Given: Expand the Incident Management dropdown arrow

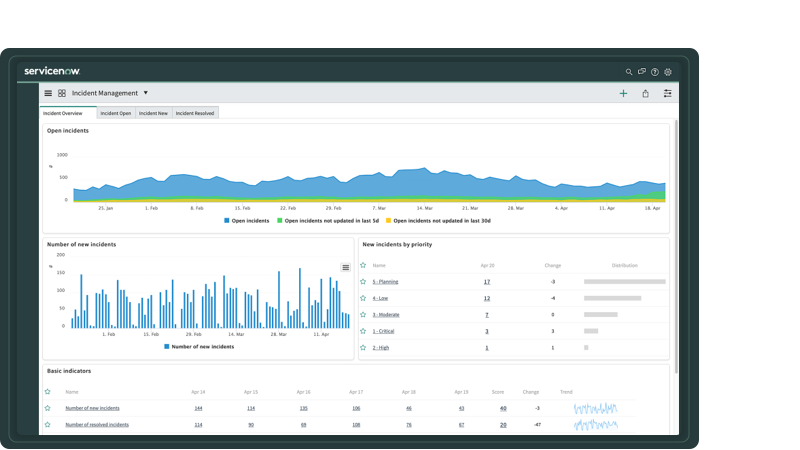Looking at the screenshot, I should click(x=146, y=93).
